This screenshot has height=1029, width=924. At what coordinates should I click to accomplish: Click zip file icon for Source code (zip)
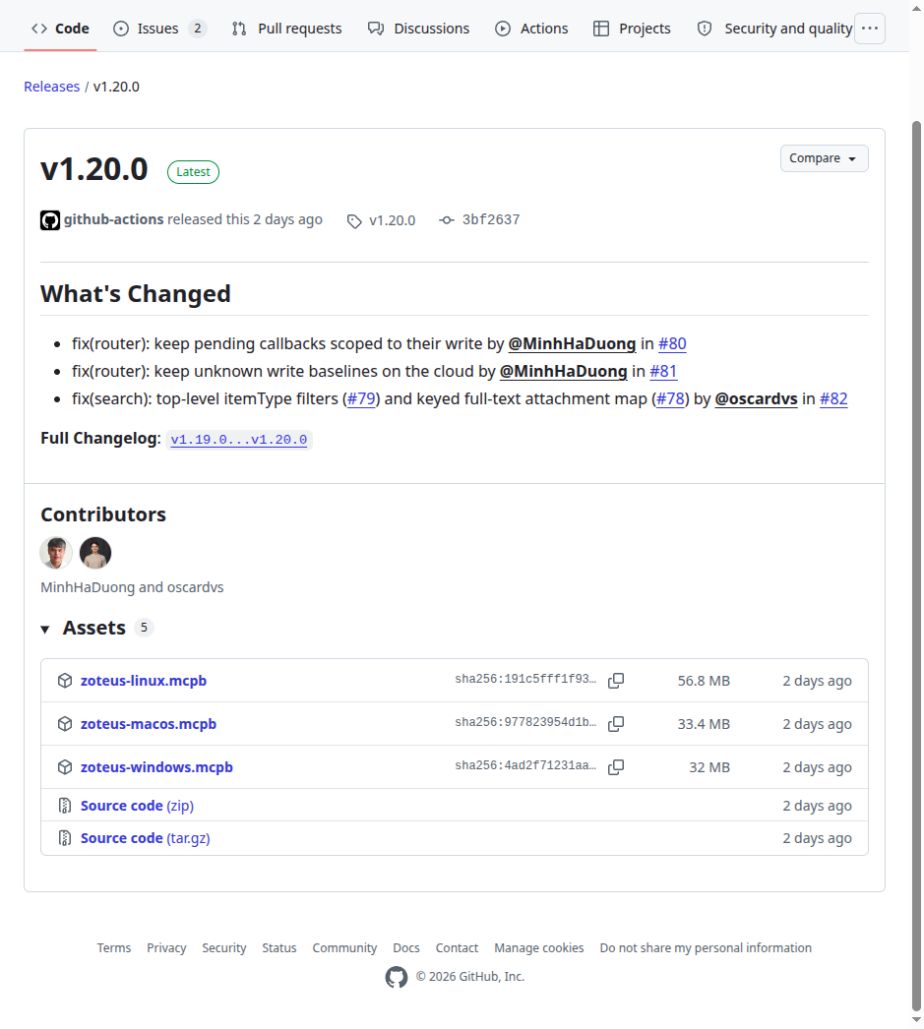point(64,805)
